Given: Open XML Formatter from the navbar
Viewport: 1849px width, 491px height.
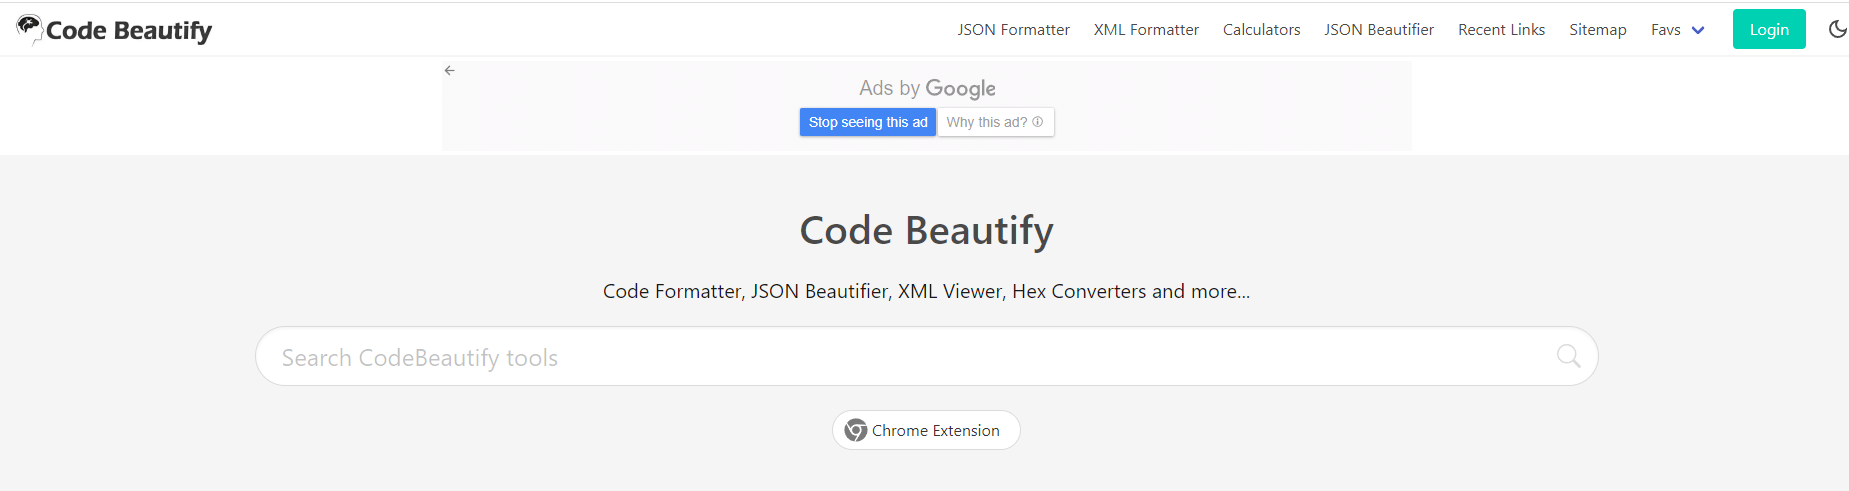Looking at the screenshot, I should pos(1146,30).
